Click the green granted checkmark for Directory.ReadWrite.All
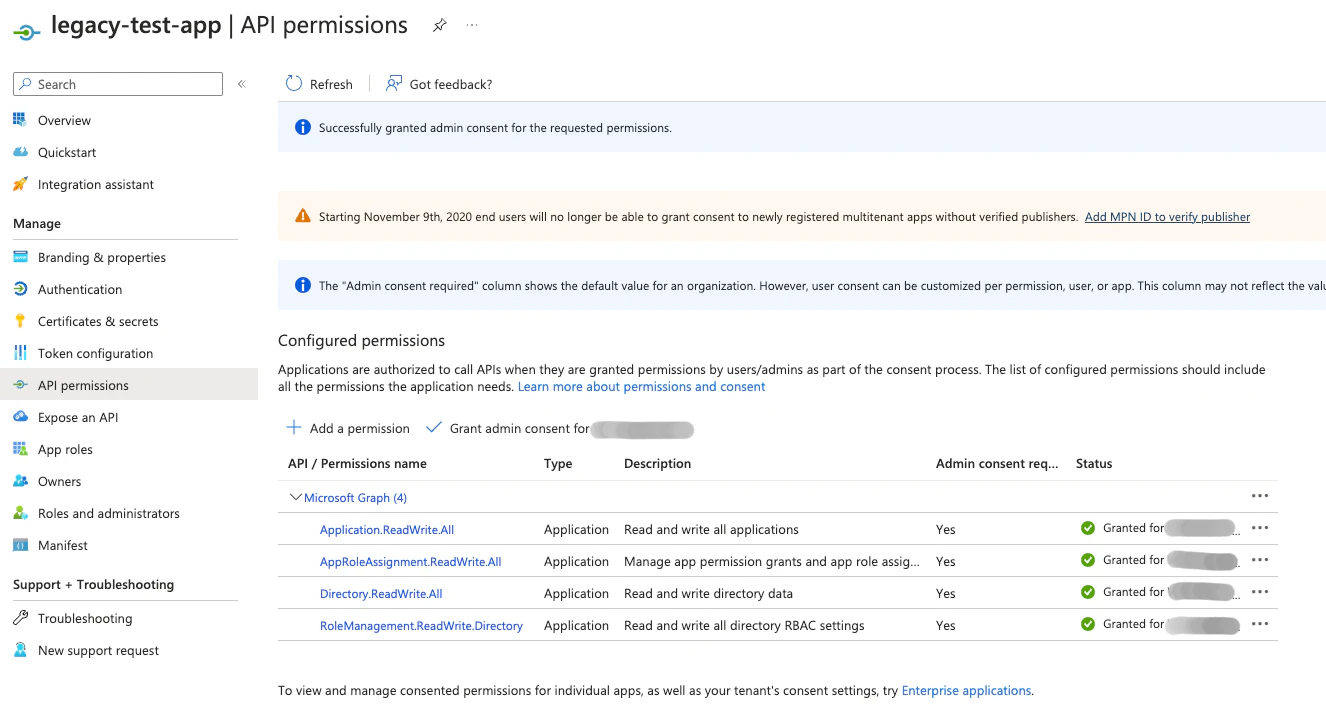The height and width of the screenshot is (709, 1326). (x=1088, y=592)
